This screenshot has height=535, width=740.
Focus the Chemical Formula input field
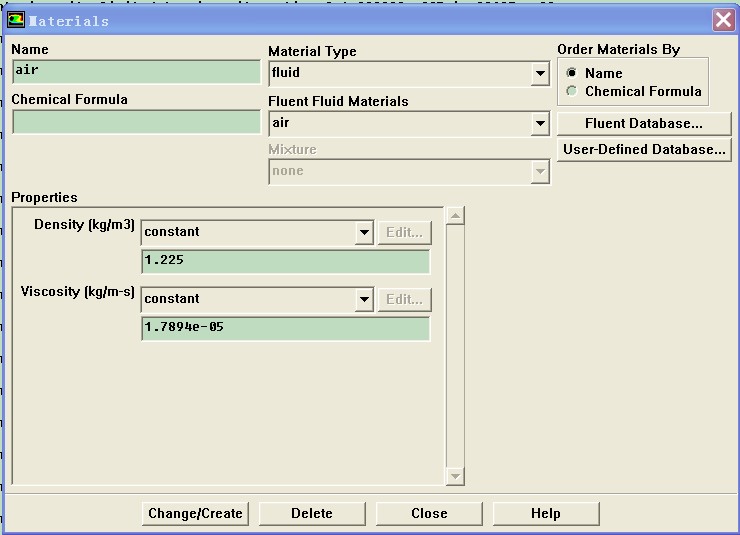(x=136, y=122)
